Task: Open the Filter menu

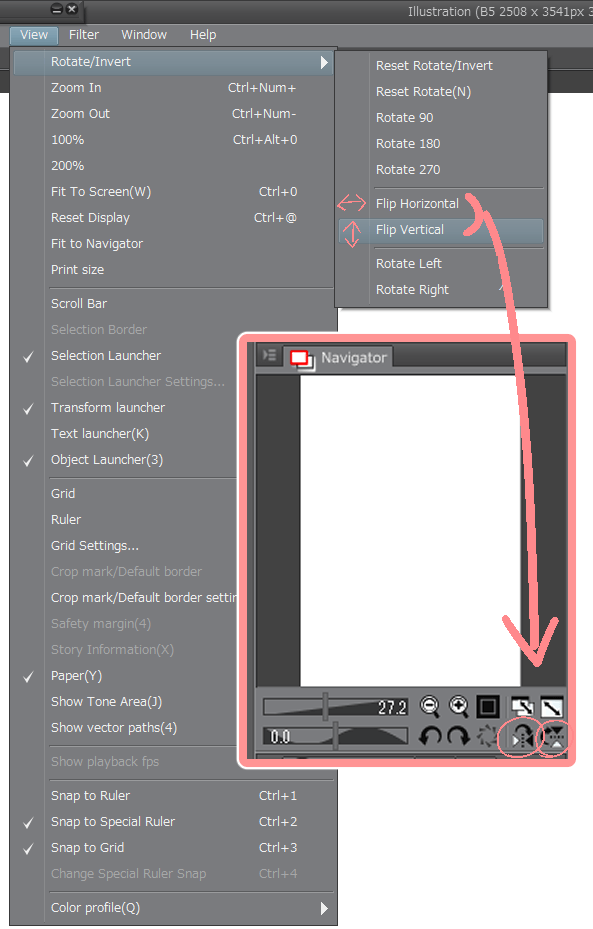Action: point(84,35)
